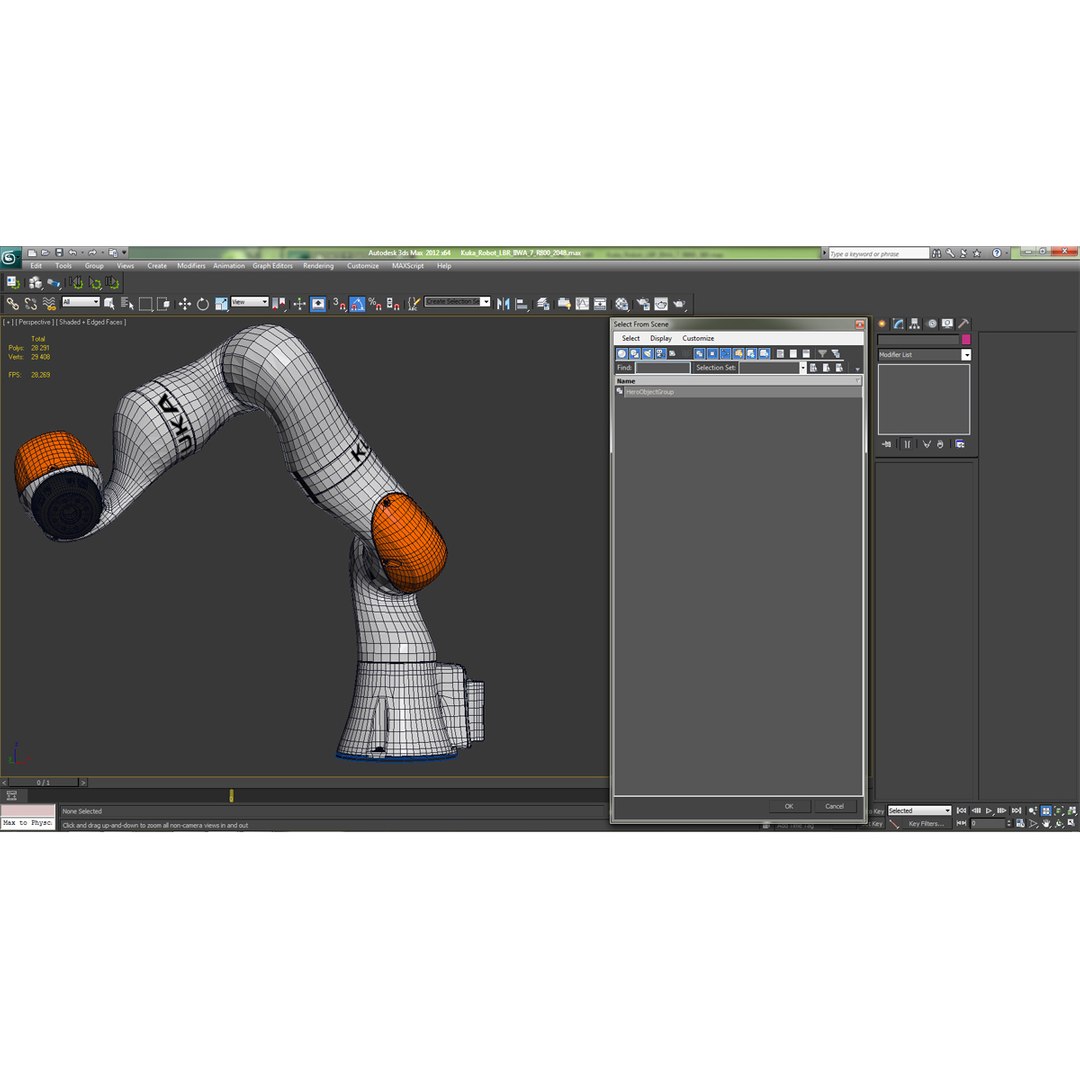Click the Play Animation button
Viewport: 1080px width, 1080px height.
tap(989, 811)
